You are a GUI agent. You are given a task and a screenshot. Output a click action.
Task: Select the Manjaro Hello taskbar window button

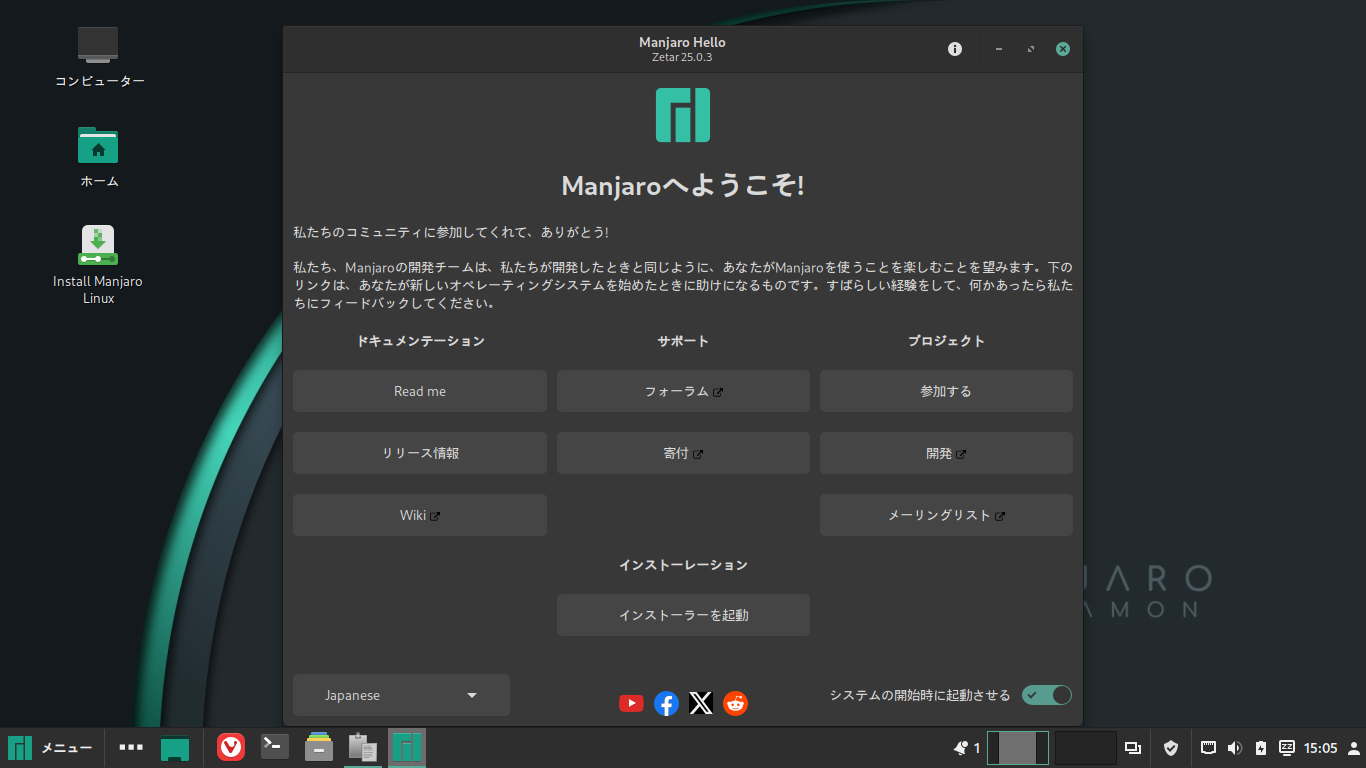click(407, 747)
